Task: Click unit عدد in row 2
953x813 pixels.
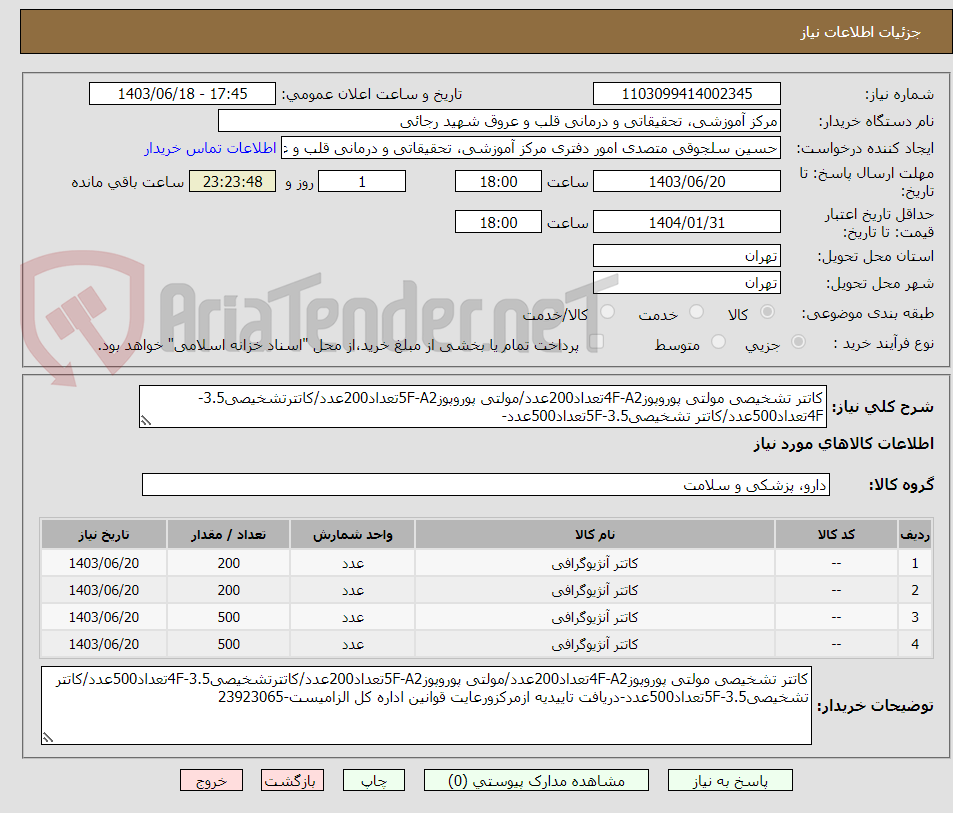Action: tap(353, 591)
